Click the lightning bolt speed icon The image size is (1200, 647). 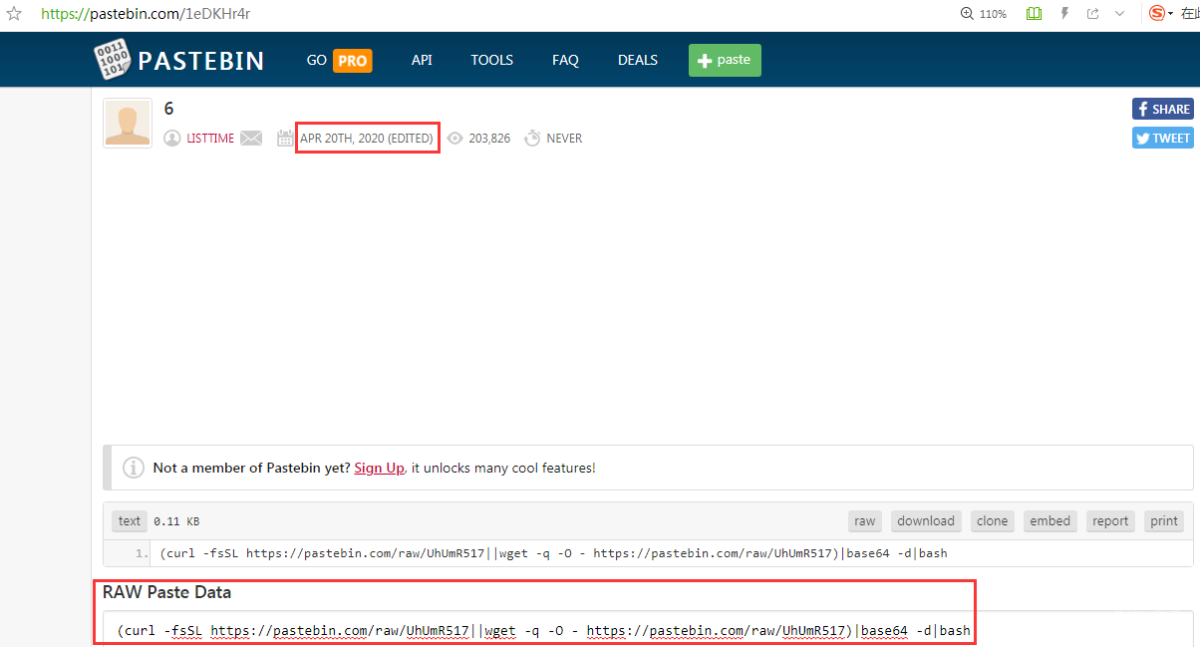click(1065, 14)
